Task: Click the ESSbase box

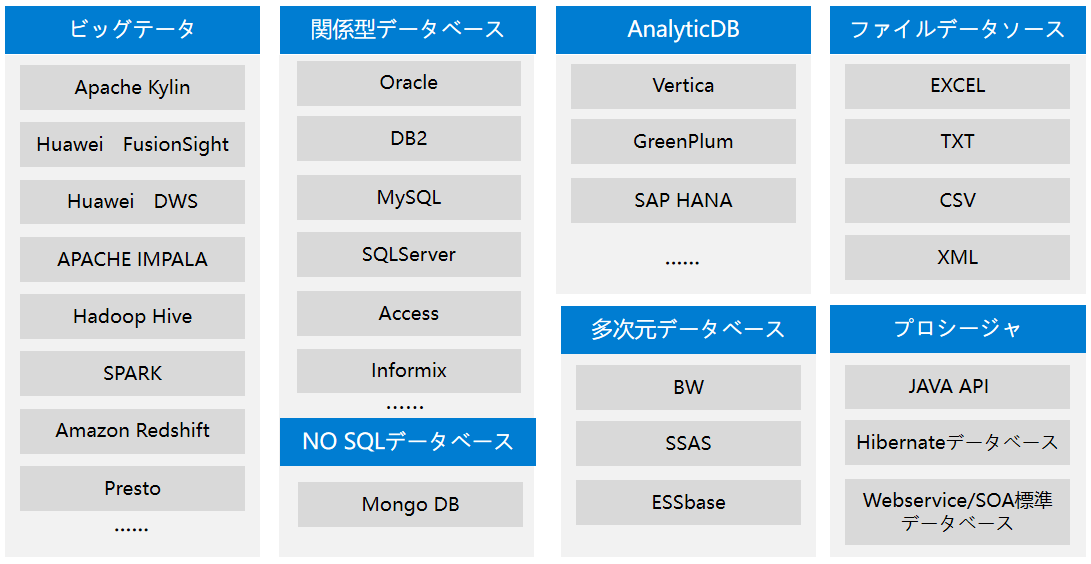Action: 688,502
